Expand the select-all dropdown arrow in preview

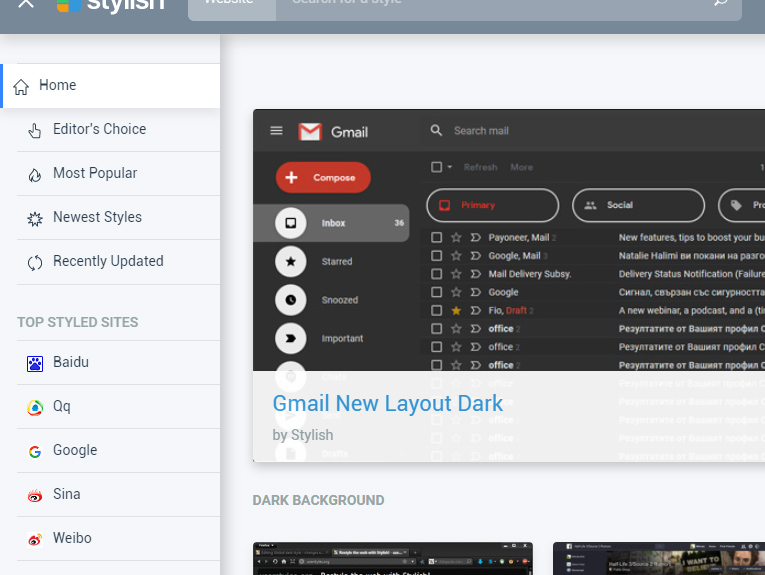(x=450, y=167)
